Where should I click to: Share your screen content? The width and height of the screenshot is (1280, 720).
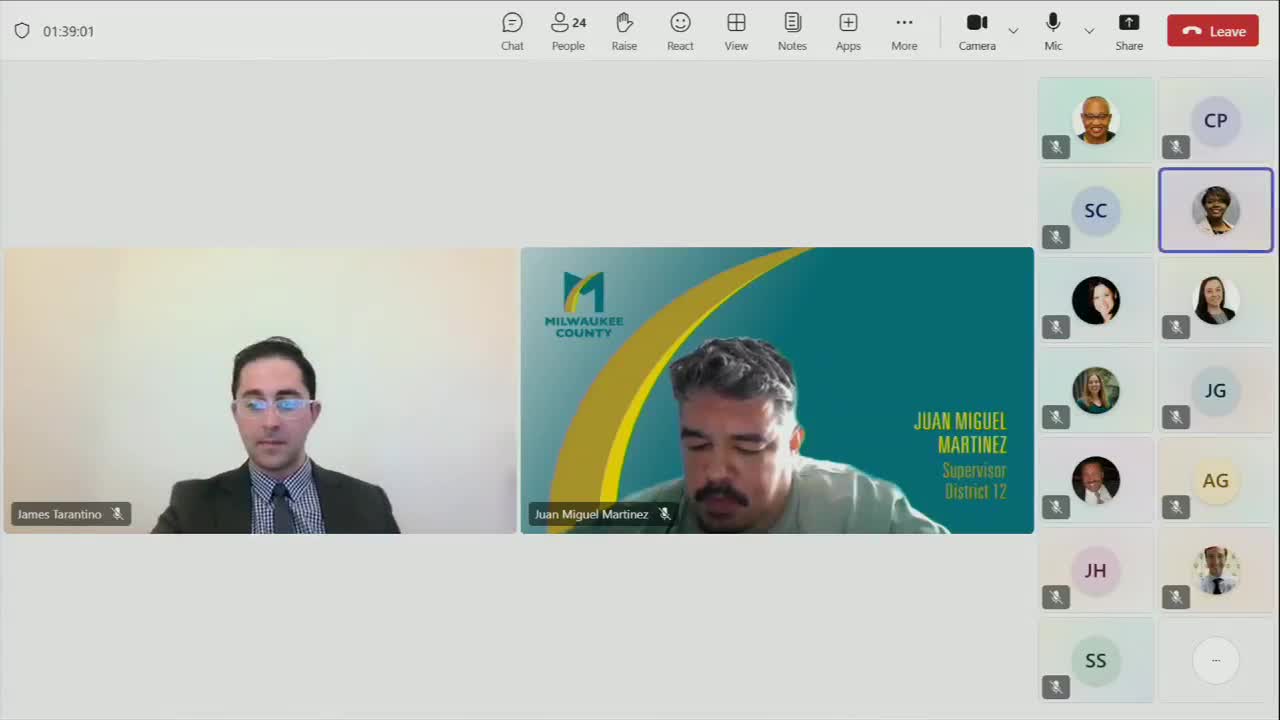pyautogui.click(x=1129, y=31)
